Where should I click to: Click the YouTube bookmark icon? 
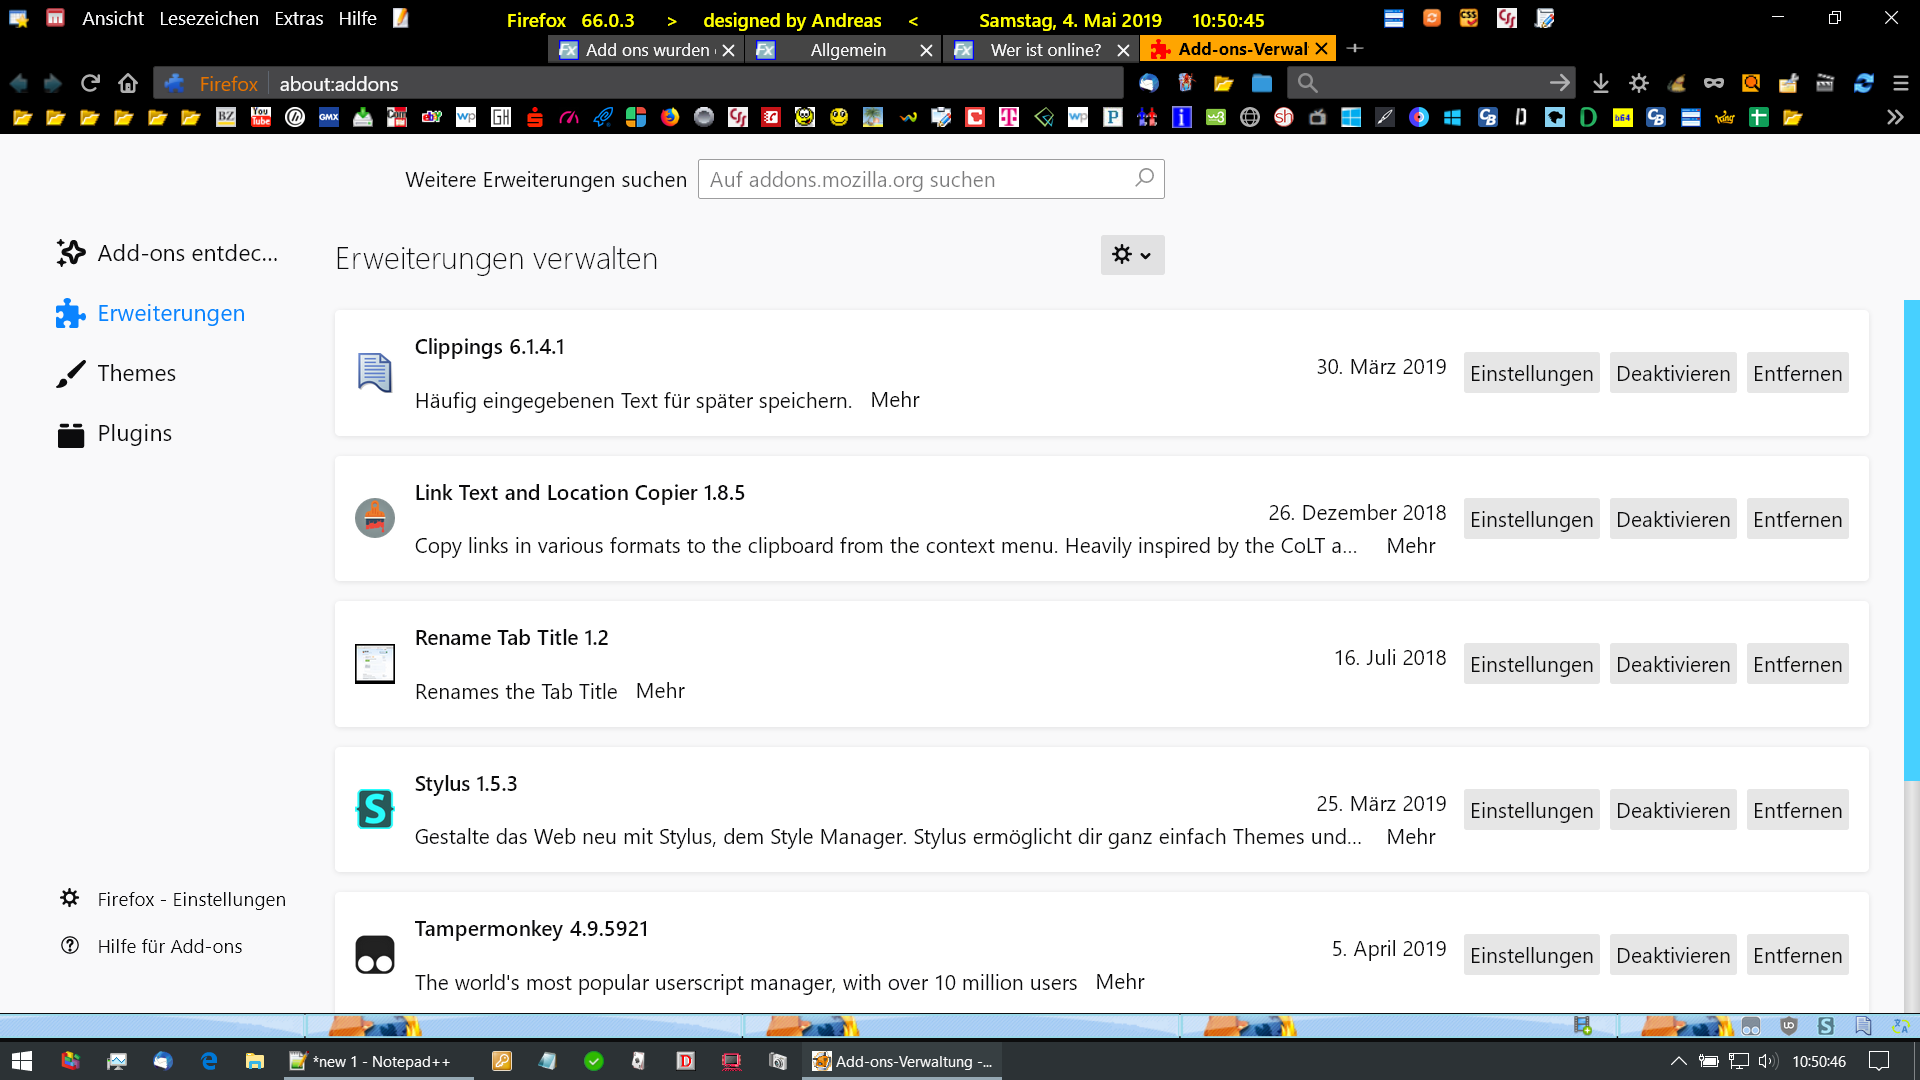point(261,118)
